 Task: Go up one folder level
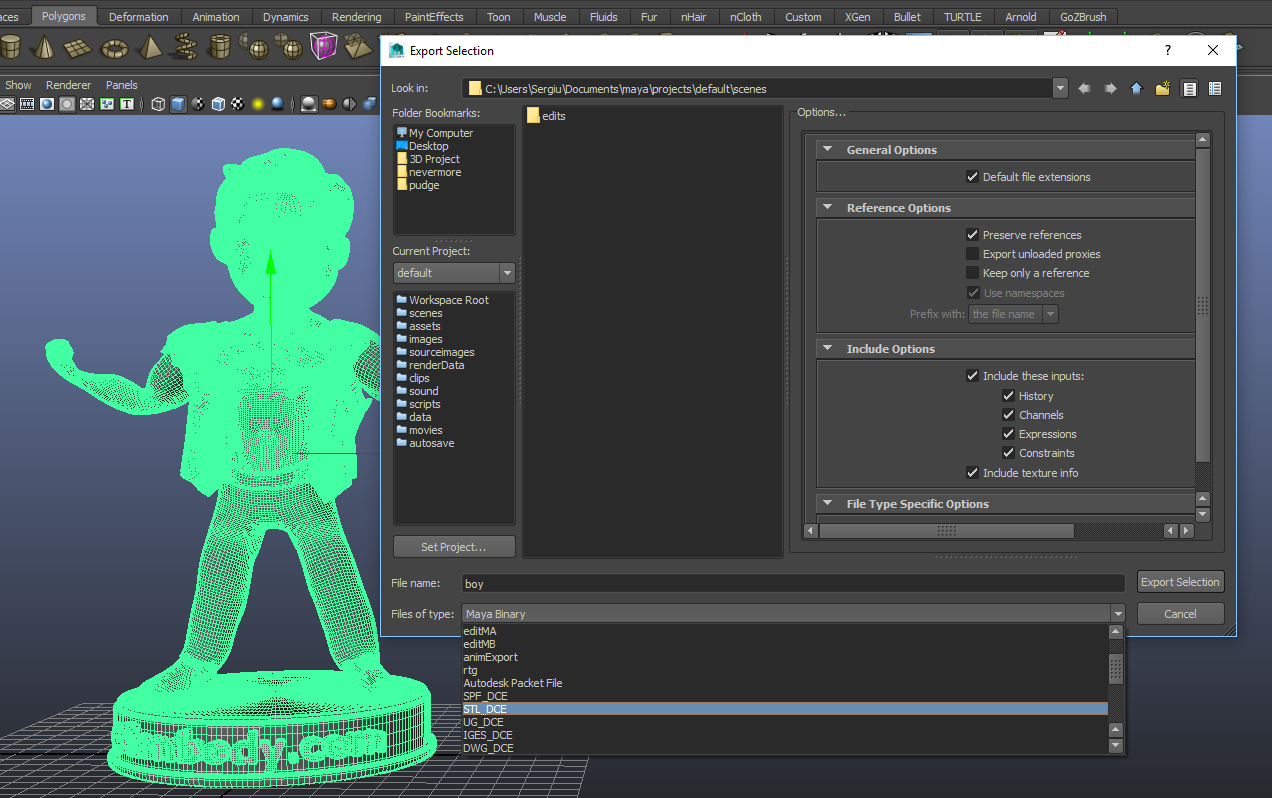pos(1136,89)
